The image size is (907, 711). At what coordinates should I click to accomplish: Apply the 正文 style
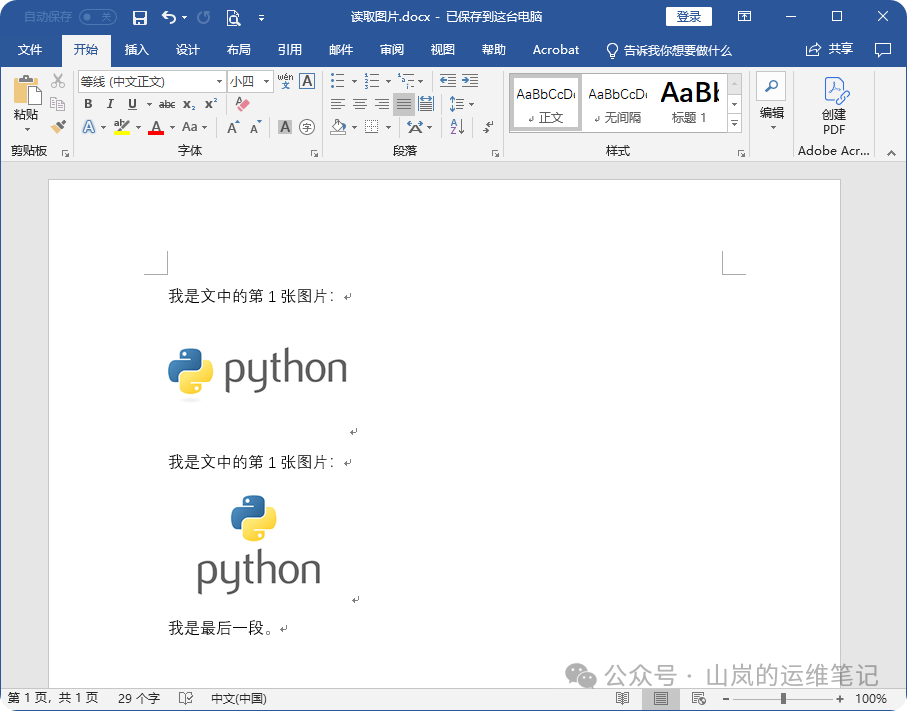pyautogui.click(x=545, y=104)
